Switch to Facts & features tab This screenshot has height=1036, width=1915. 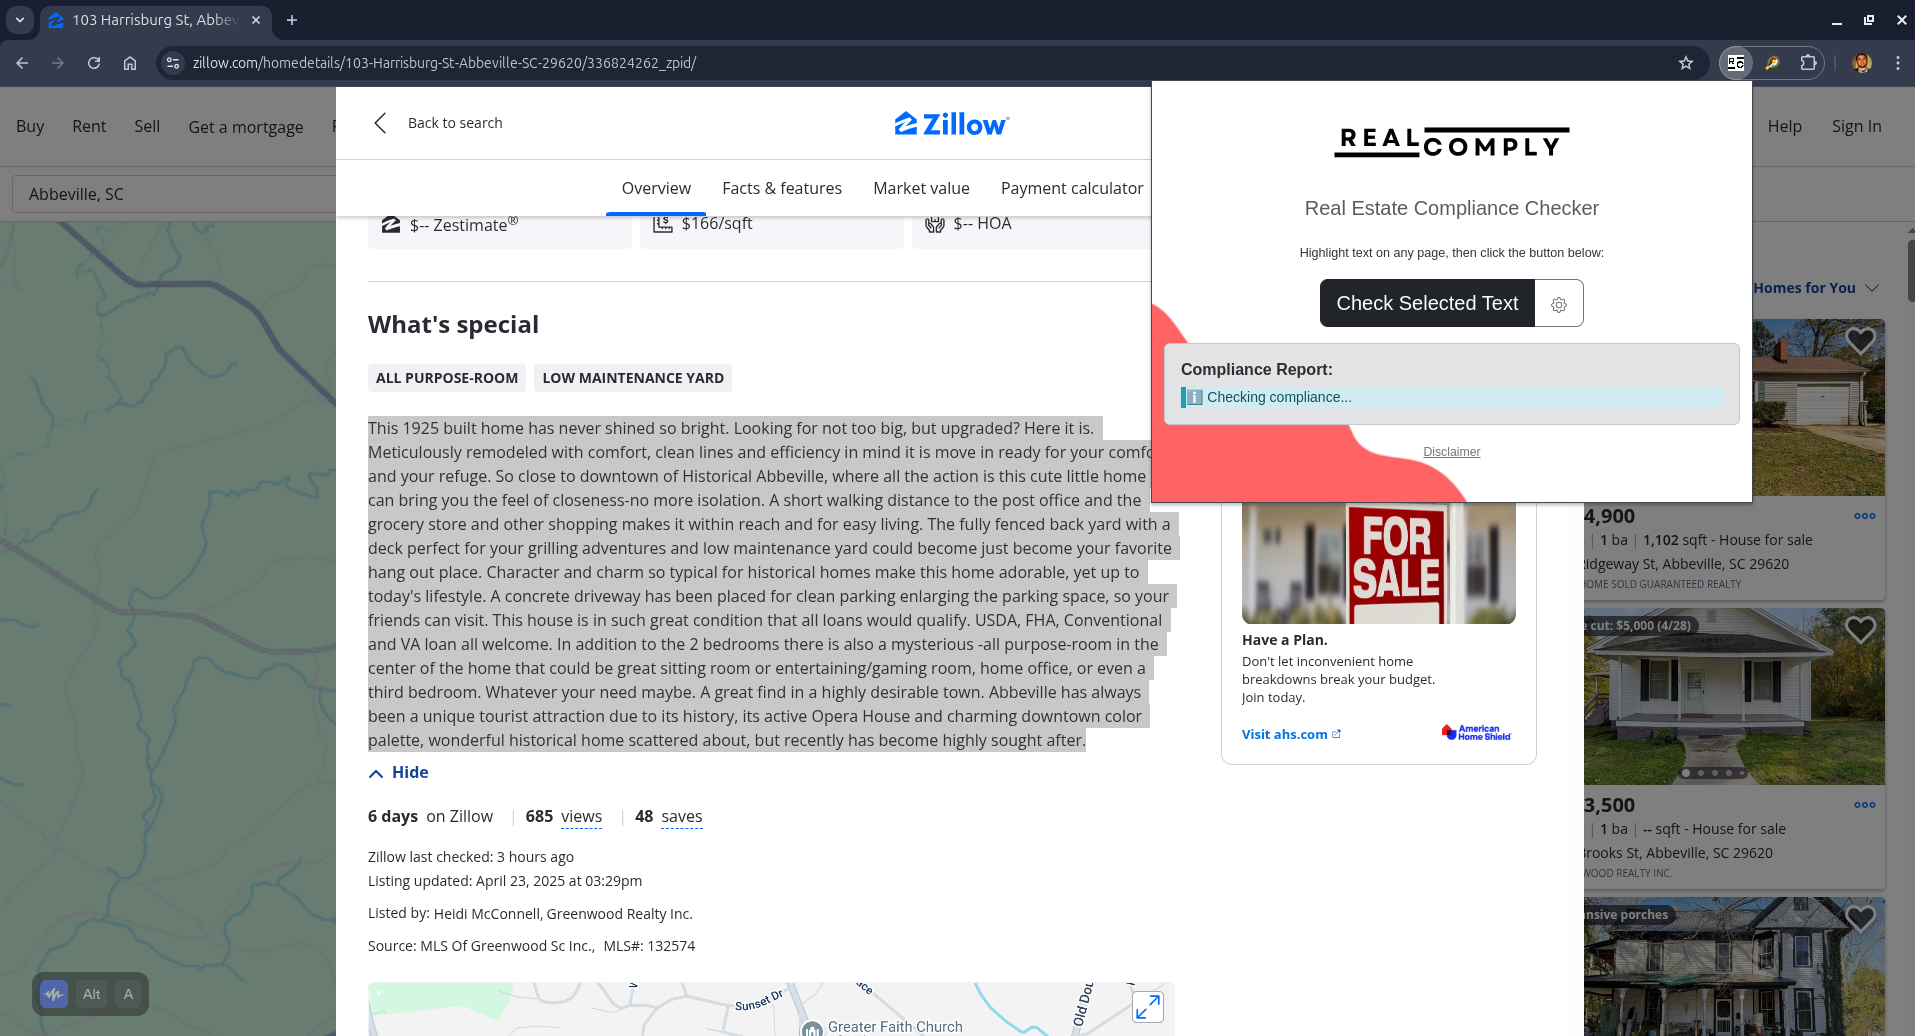tap(782, 188)
